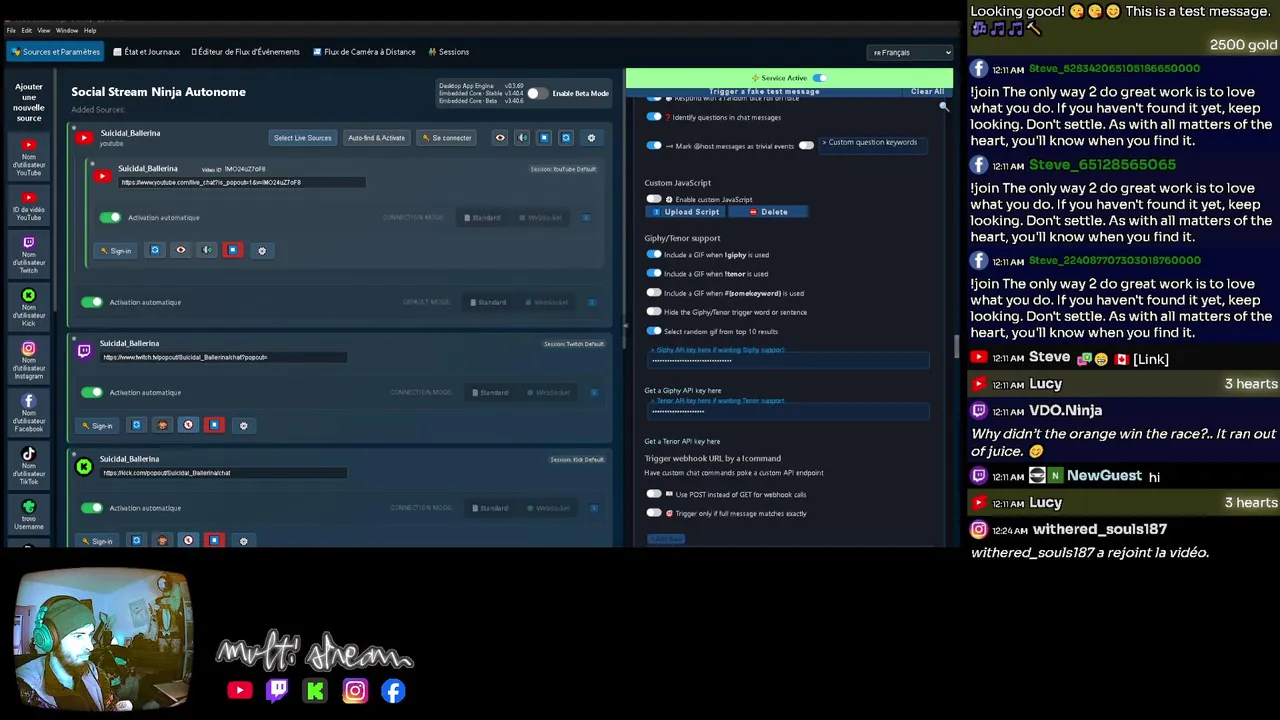Add a TikTok username source
The image size is (1280, 720).
[28, 467]
